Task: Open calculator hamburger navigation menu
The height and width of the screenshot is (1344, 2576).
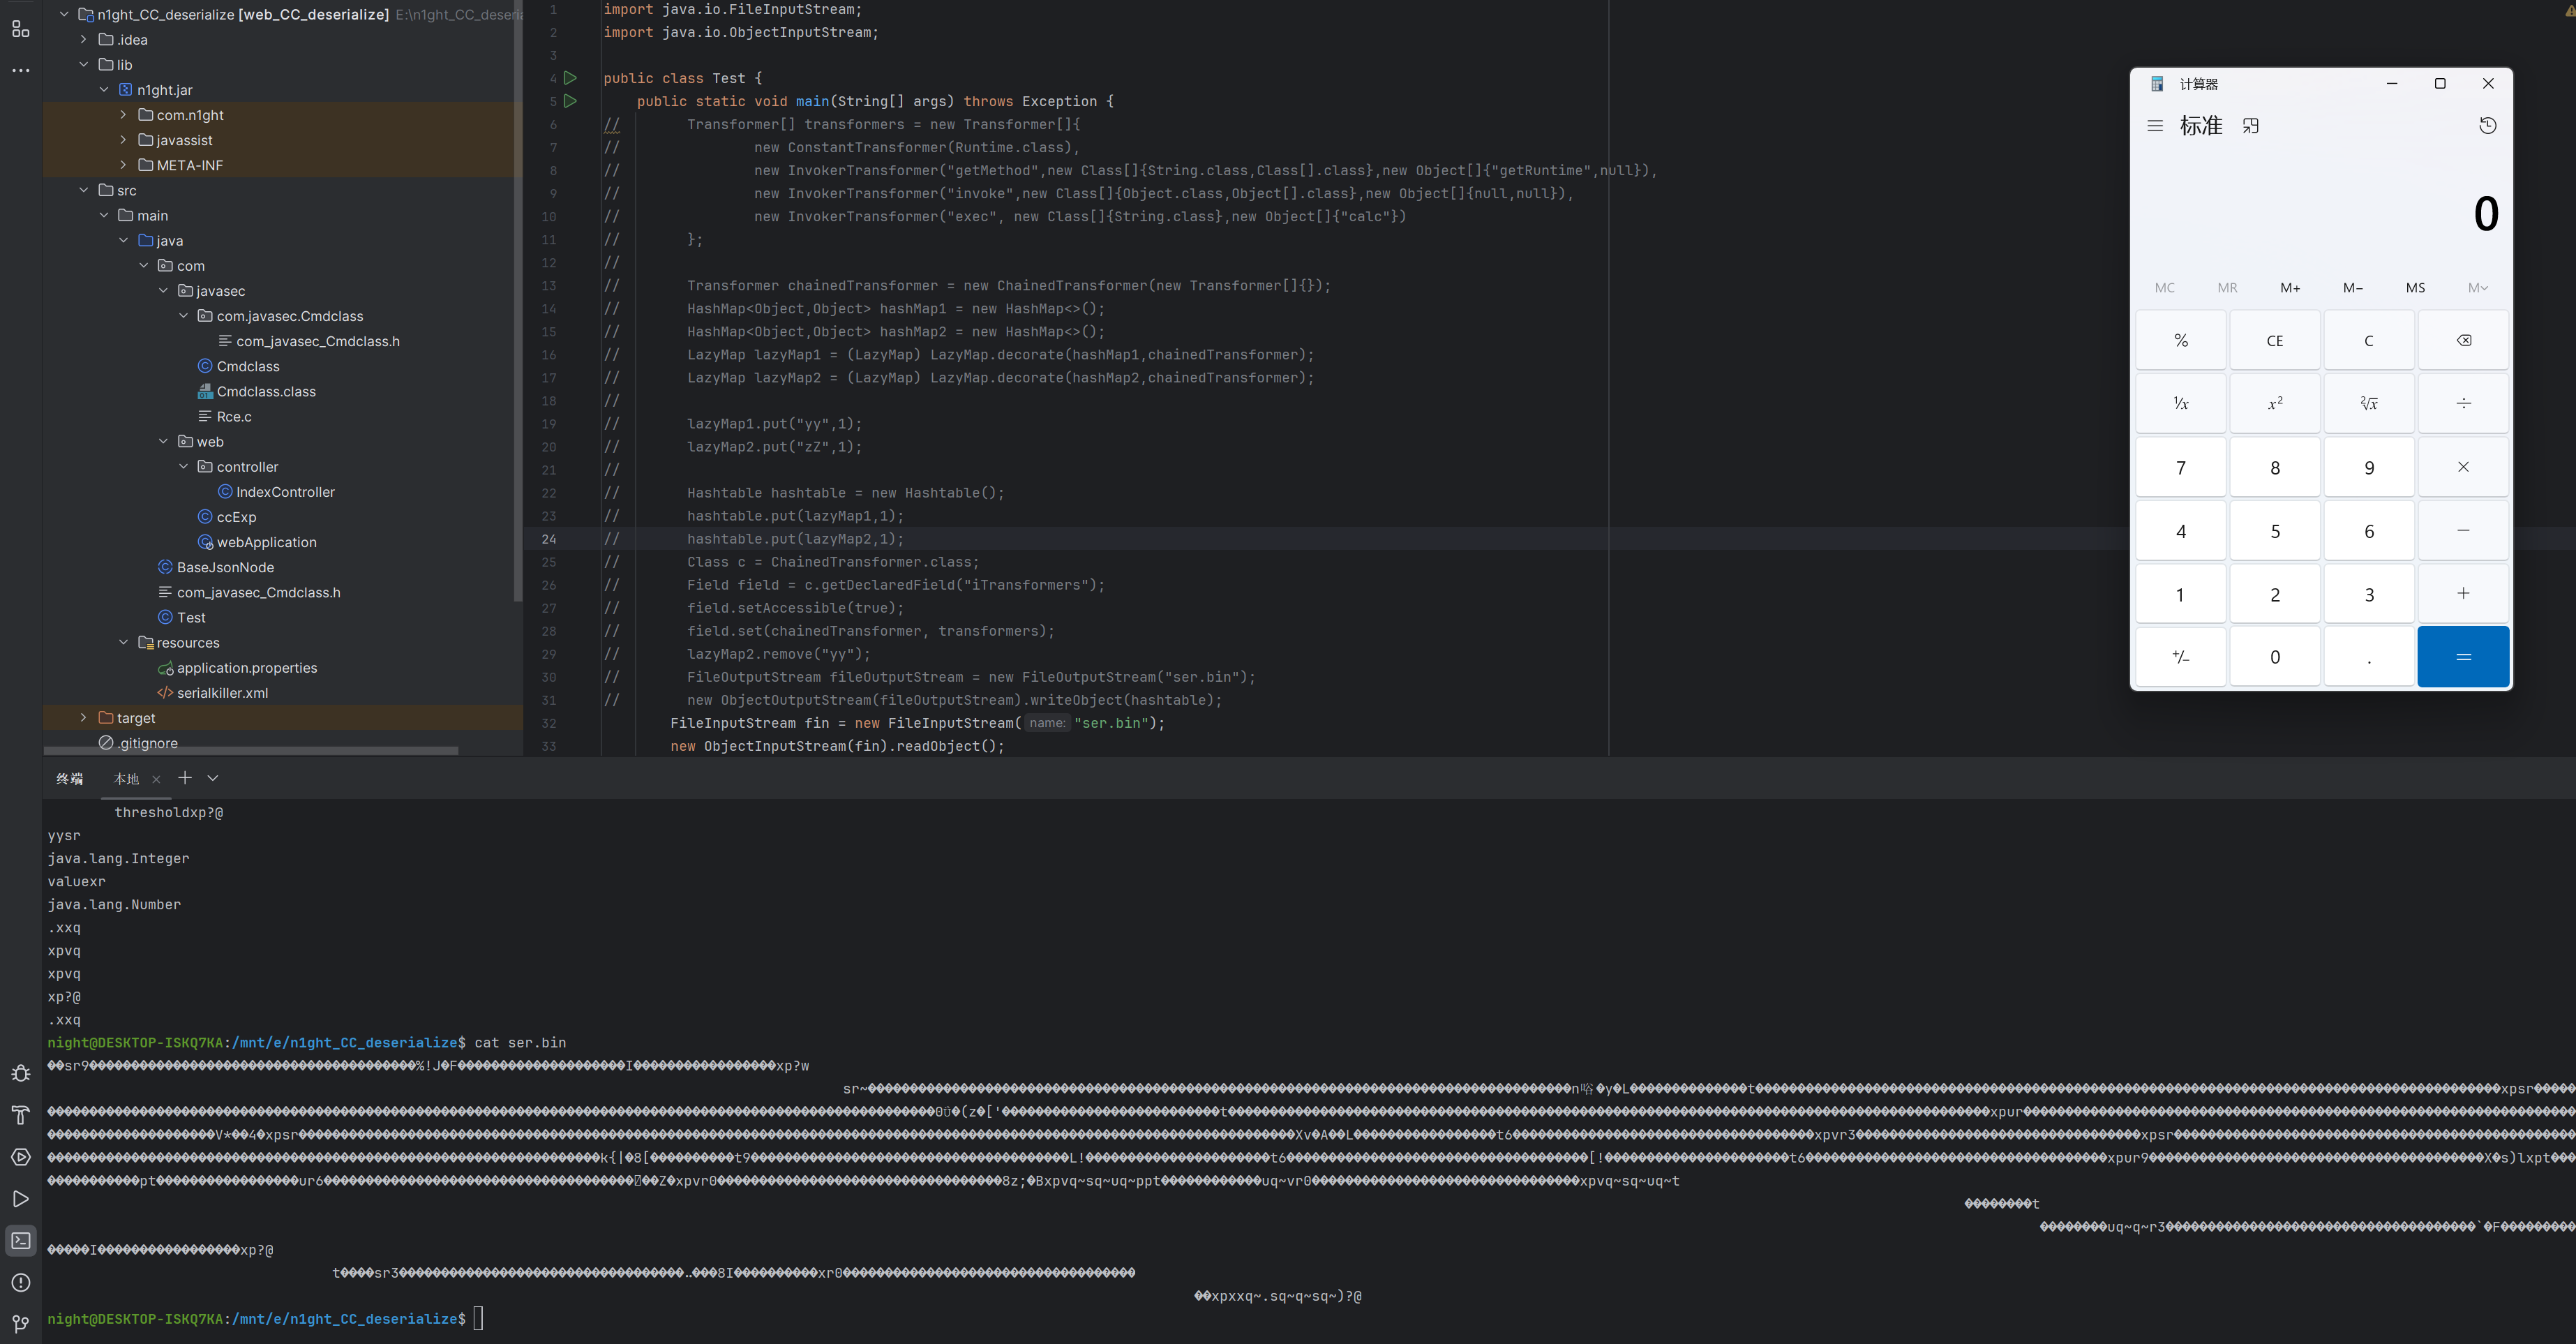Action: pyautogui.click(x=2155, y=126)
